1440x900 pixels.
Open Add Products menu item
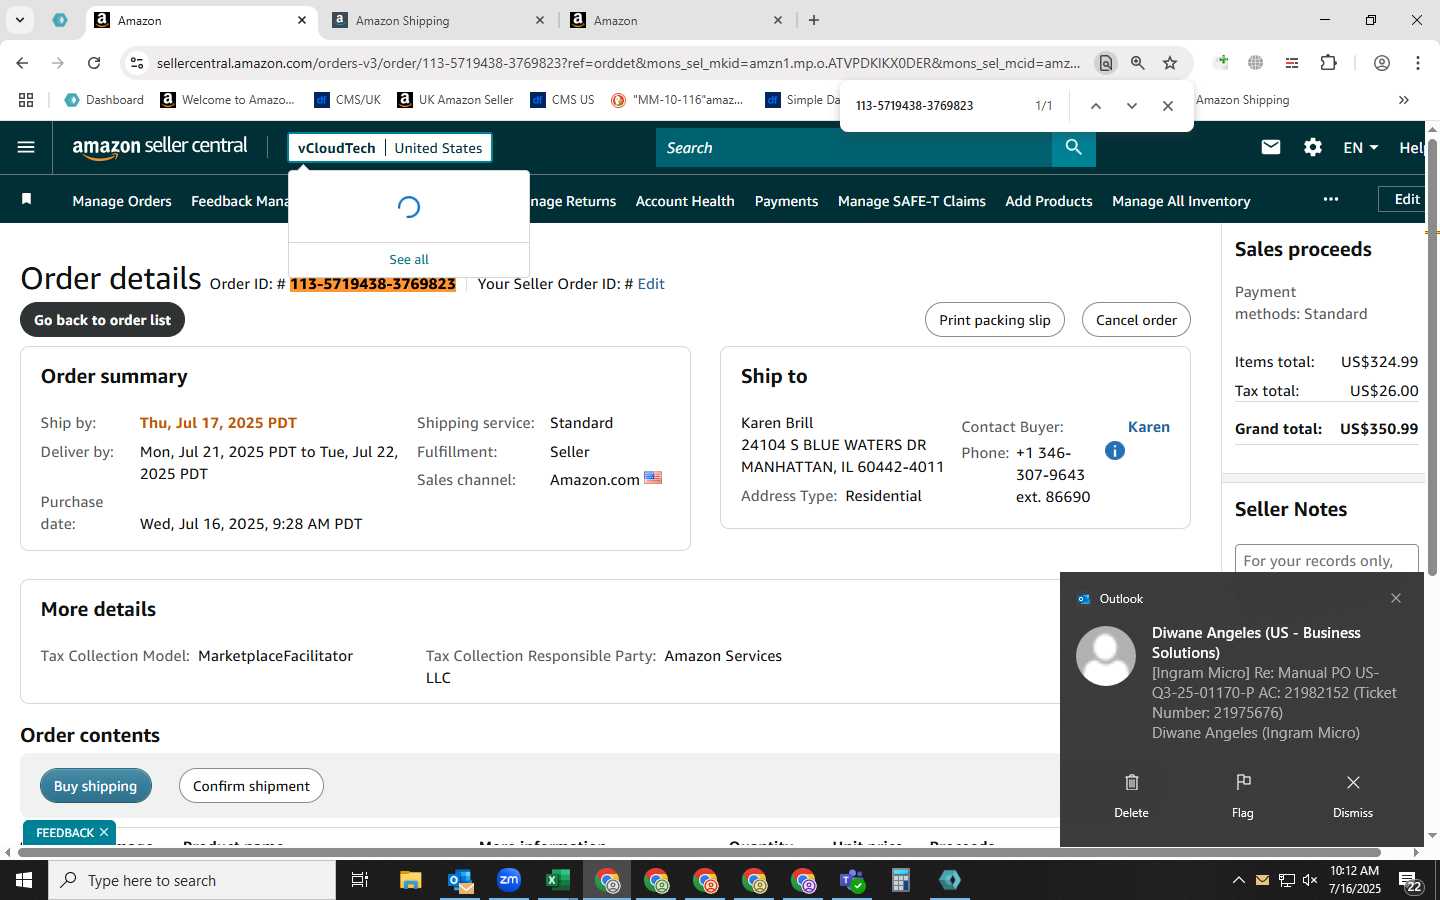click(x=1049, y=201)
